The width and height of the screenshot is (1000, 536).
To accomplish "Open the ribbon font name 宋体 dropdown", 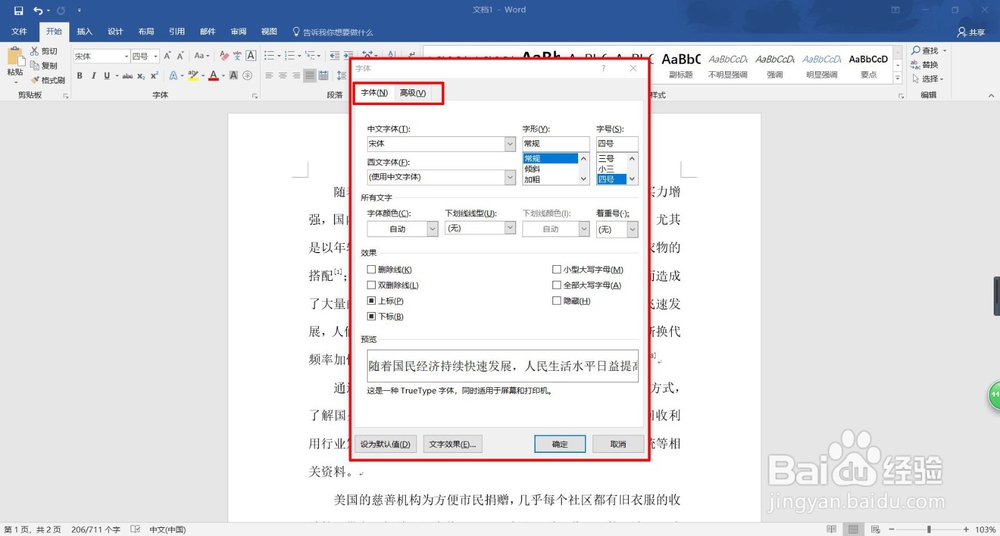I will tap(125, 56).
